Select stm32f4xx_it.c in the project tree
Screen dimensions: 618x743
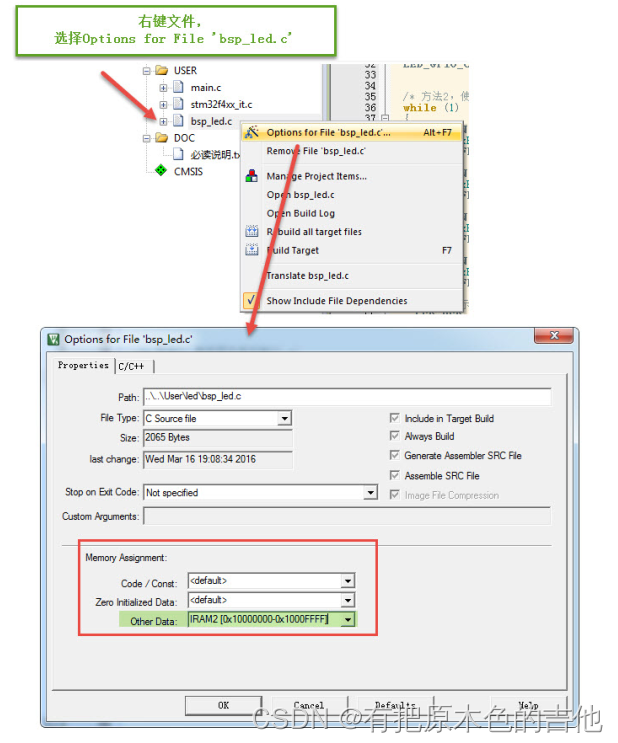(221, 104)
